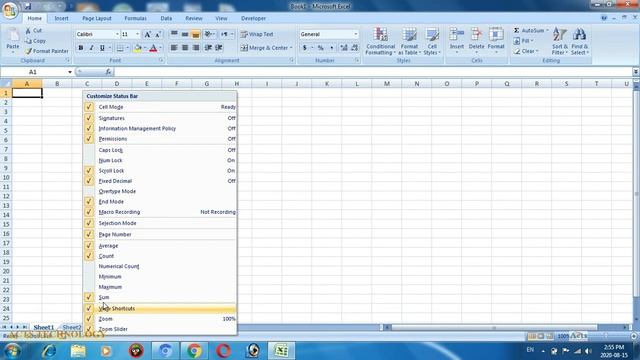Viewport: 640px width, 360px height.
Task: Click the Delete cells icon
Action: 476,35
